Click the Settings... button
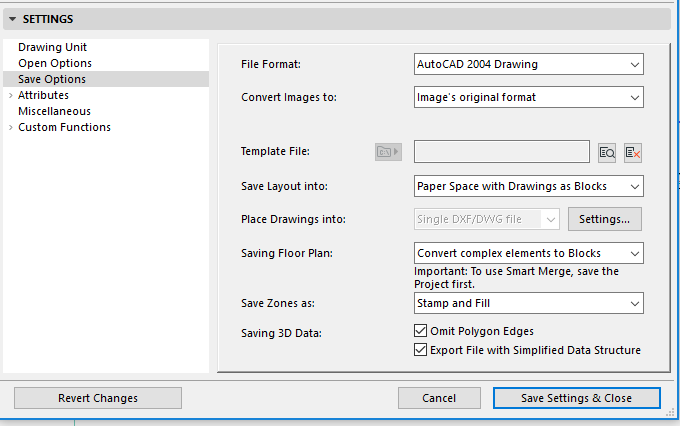The width and height of the screenshot is (680, 426). 605,219
